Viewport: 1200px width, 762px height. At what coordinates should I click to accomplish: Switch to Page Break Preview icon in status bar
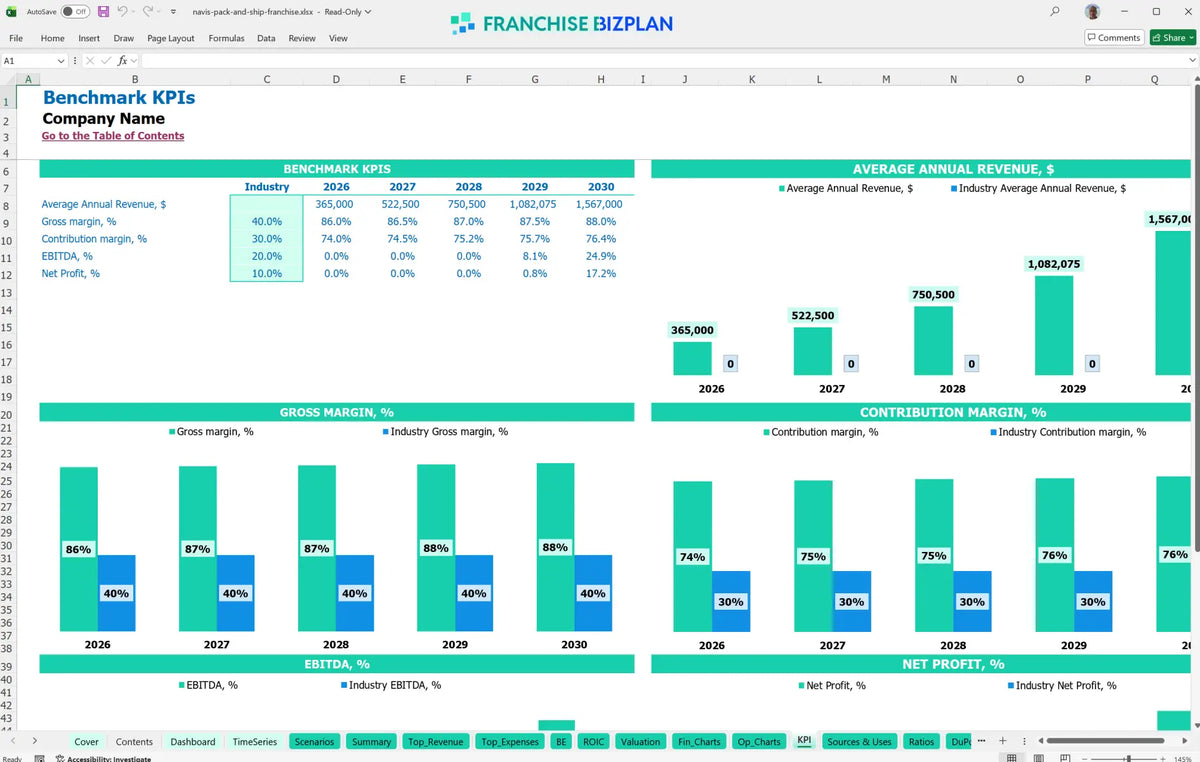coord(1064,758)
